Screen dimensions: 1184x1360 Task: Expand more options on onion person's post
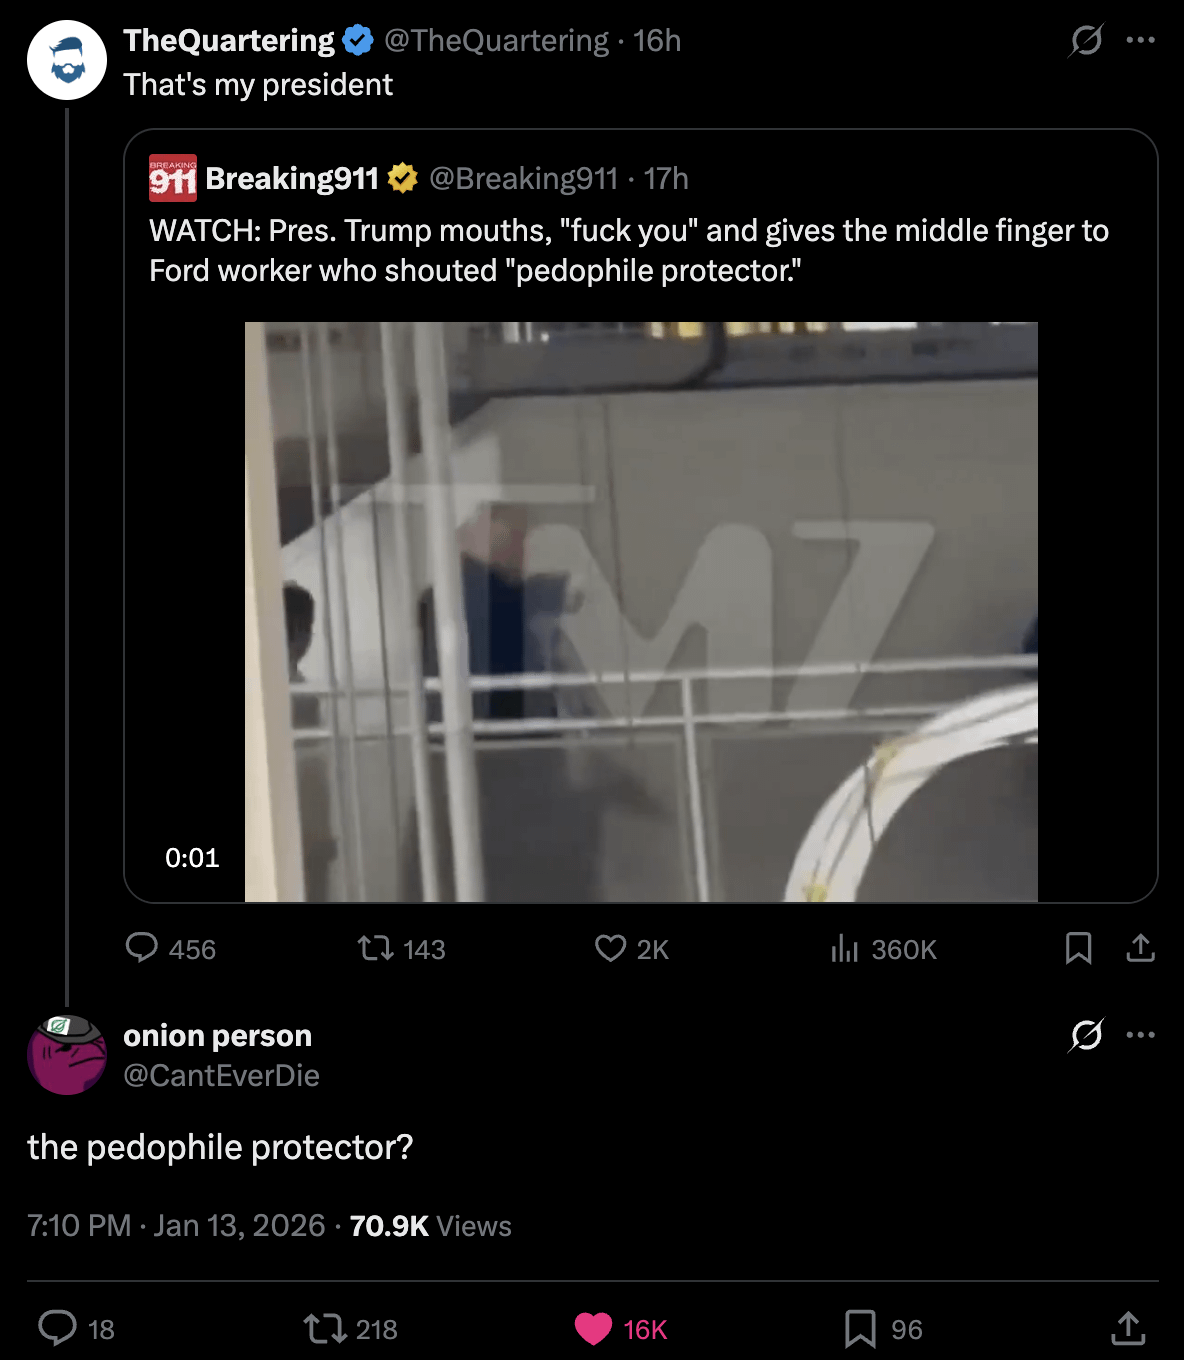tap(1140, 1035)
